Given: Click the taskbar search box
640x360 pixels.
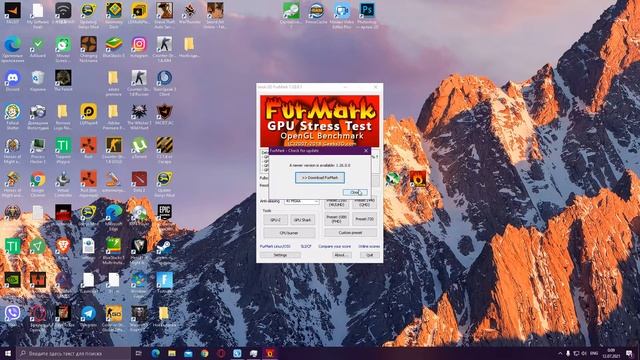Looking at the screenshot, I should [74, 353].
